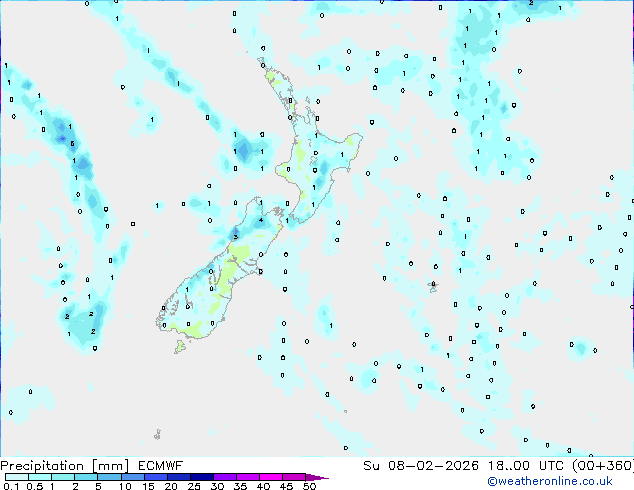Viewport: 634px width, 490px height.
Task: Click the above-50 arrow tip of the legend
Action: click(x=317, y=477)
